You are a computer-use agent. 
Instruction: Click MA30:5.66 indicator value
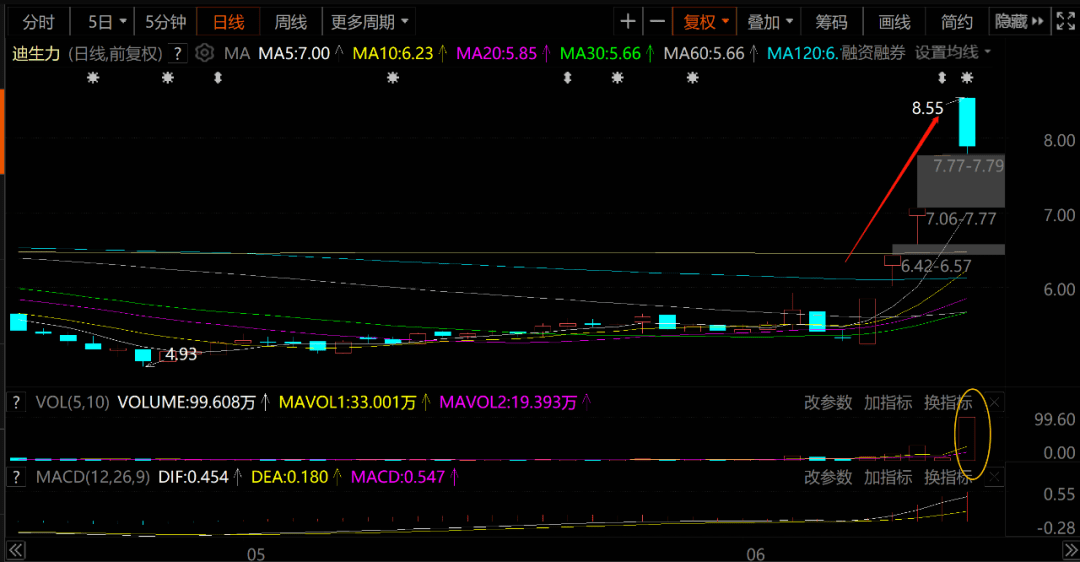click(600, 53)
